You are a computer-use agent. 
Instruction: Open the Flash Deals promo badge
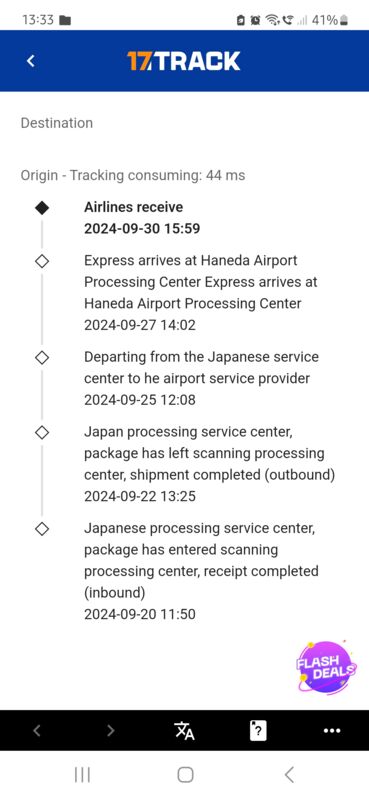[x=326, y=668]
